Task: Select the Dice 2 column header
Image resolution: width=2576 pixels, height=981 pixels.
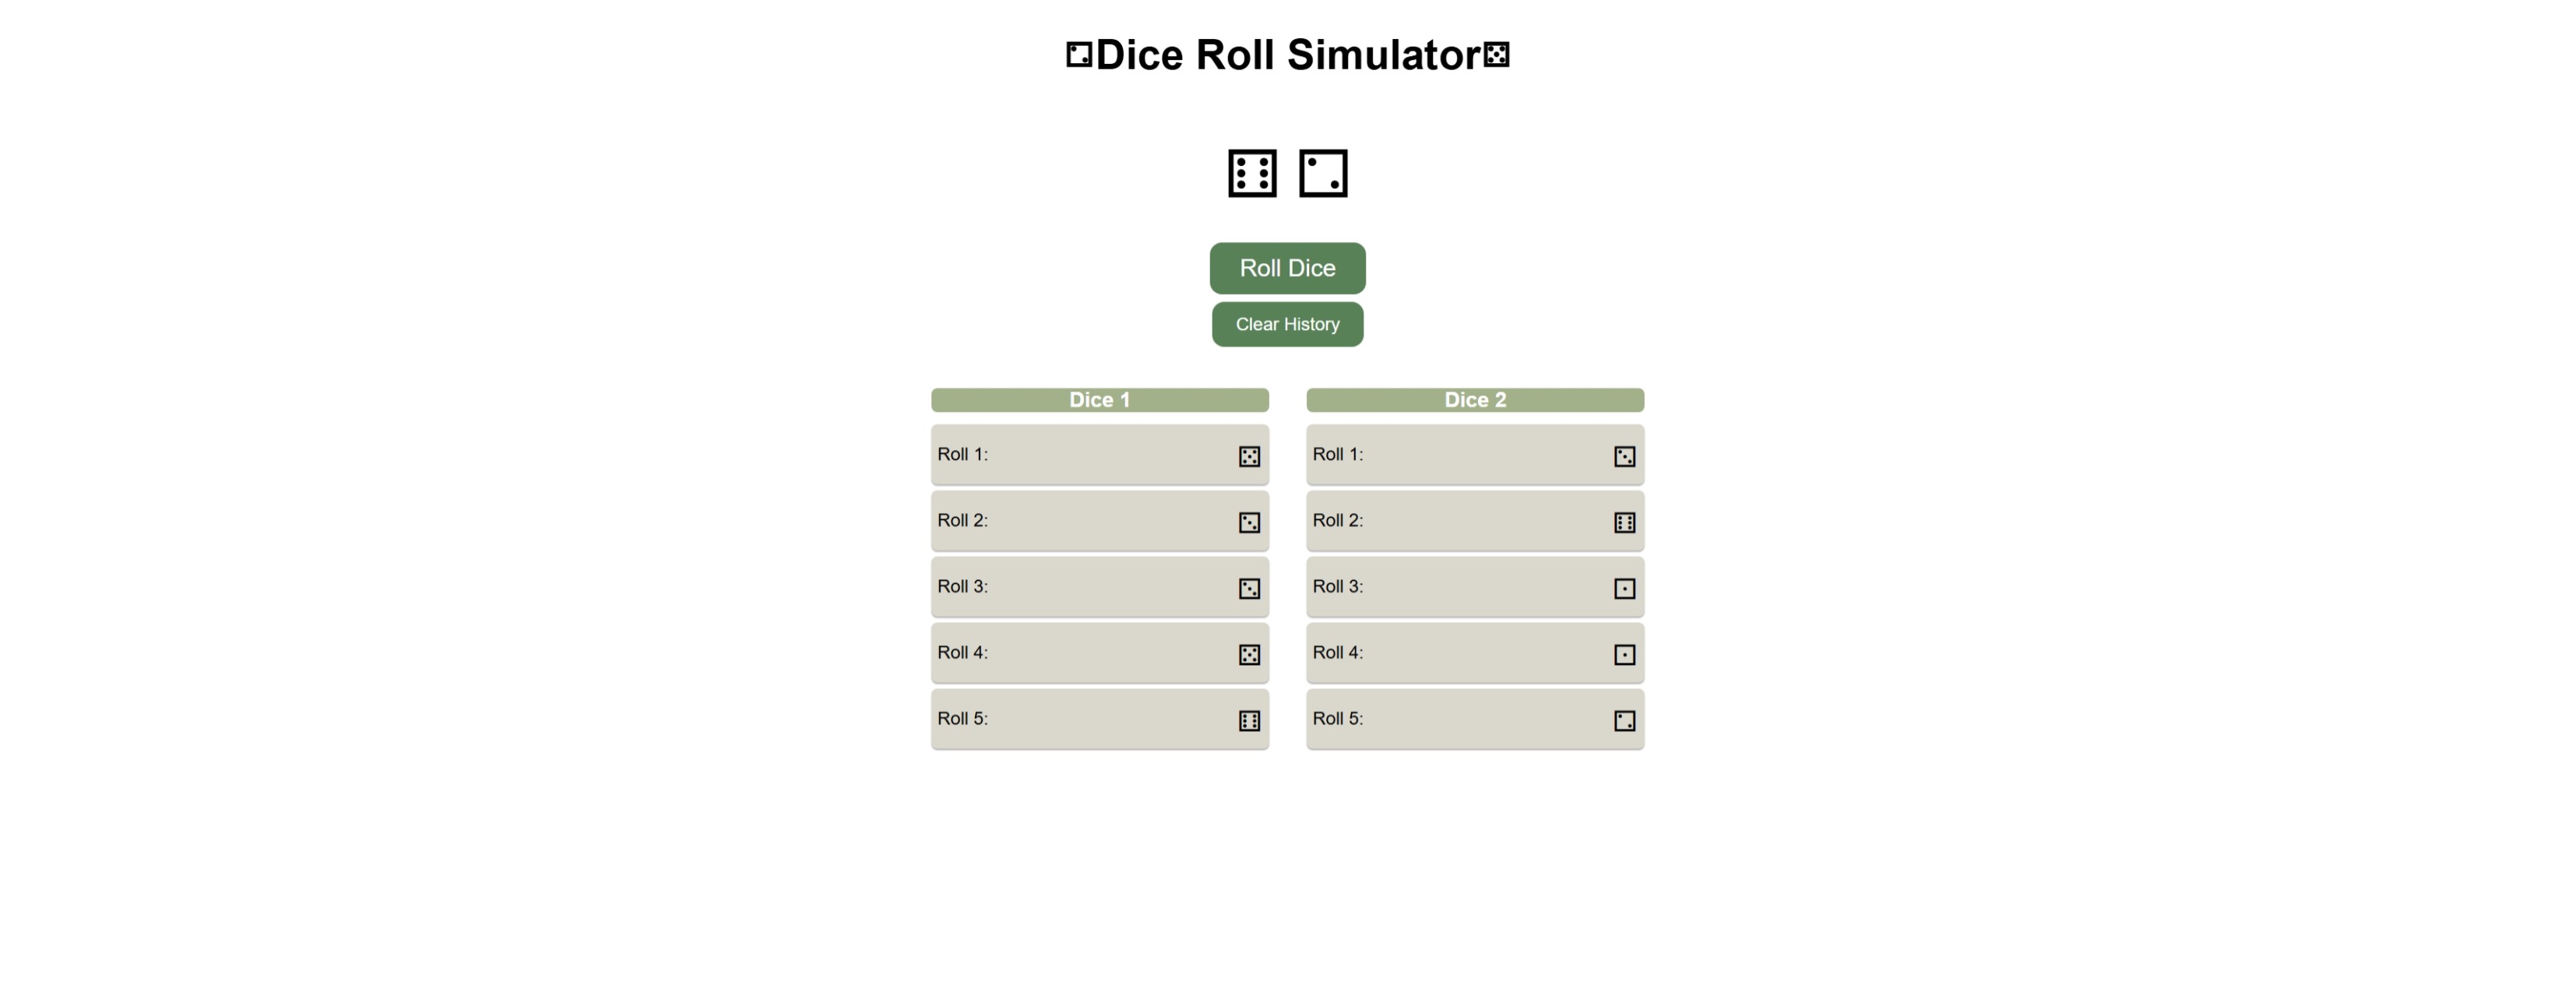Action: pyautogui.click(x=1474, y=399)
